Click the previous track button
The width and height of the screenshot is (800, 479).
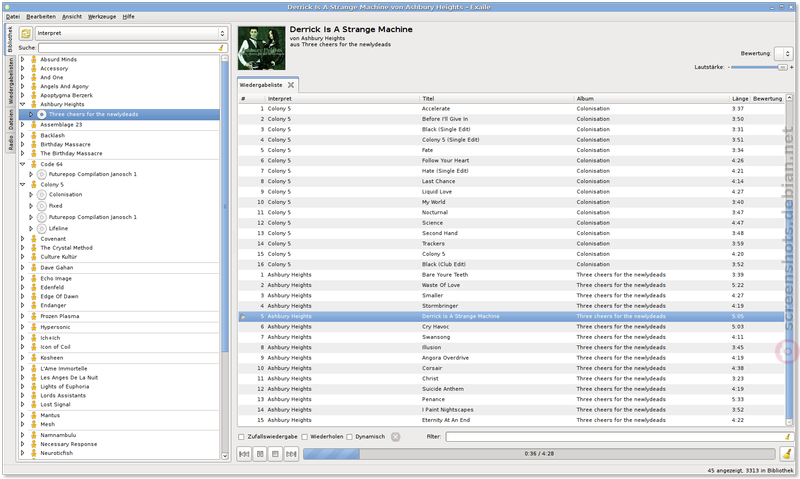point(244,453)
